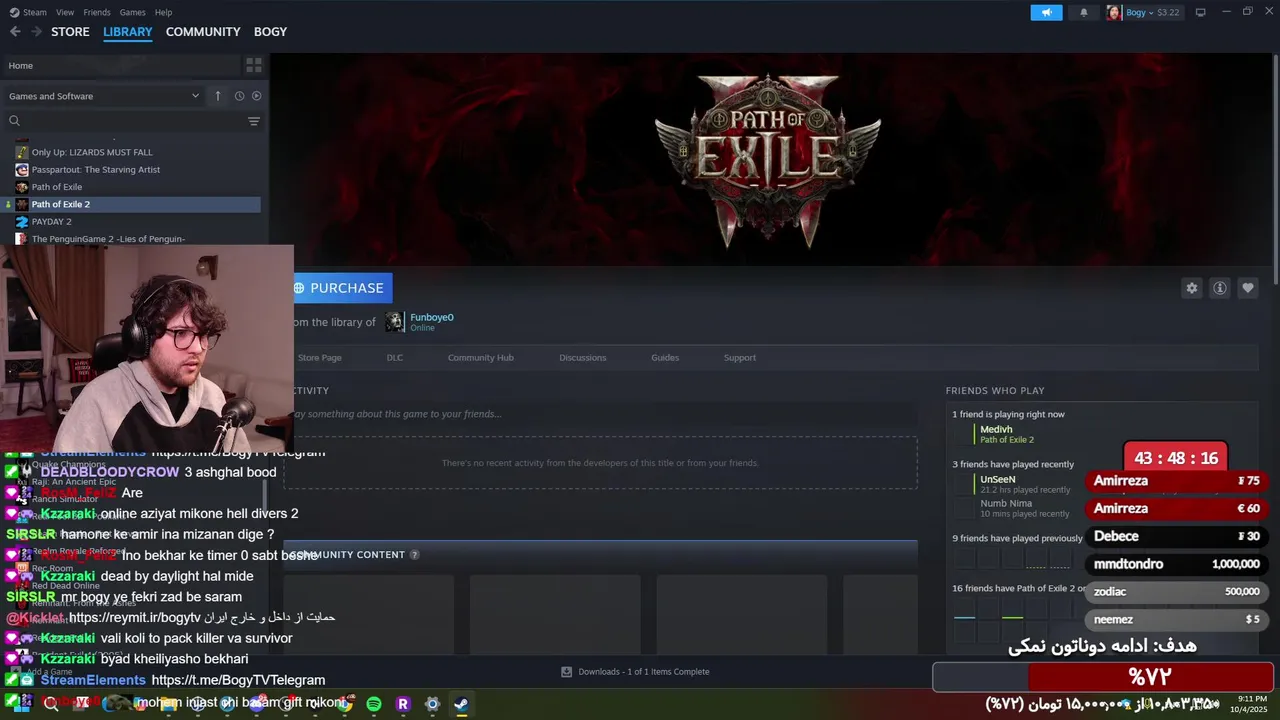Go forward with the right navigation arrow

[x=37, y=32]
